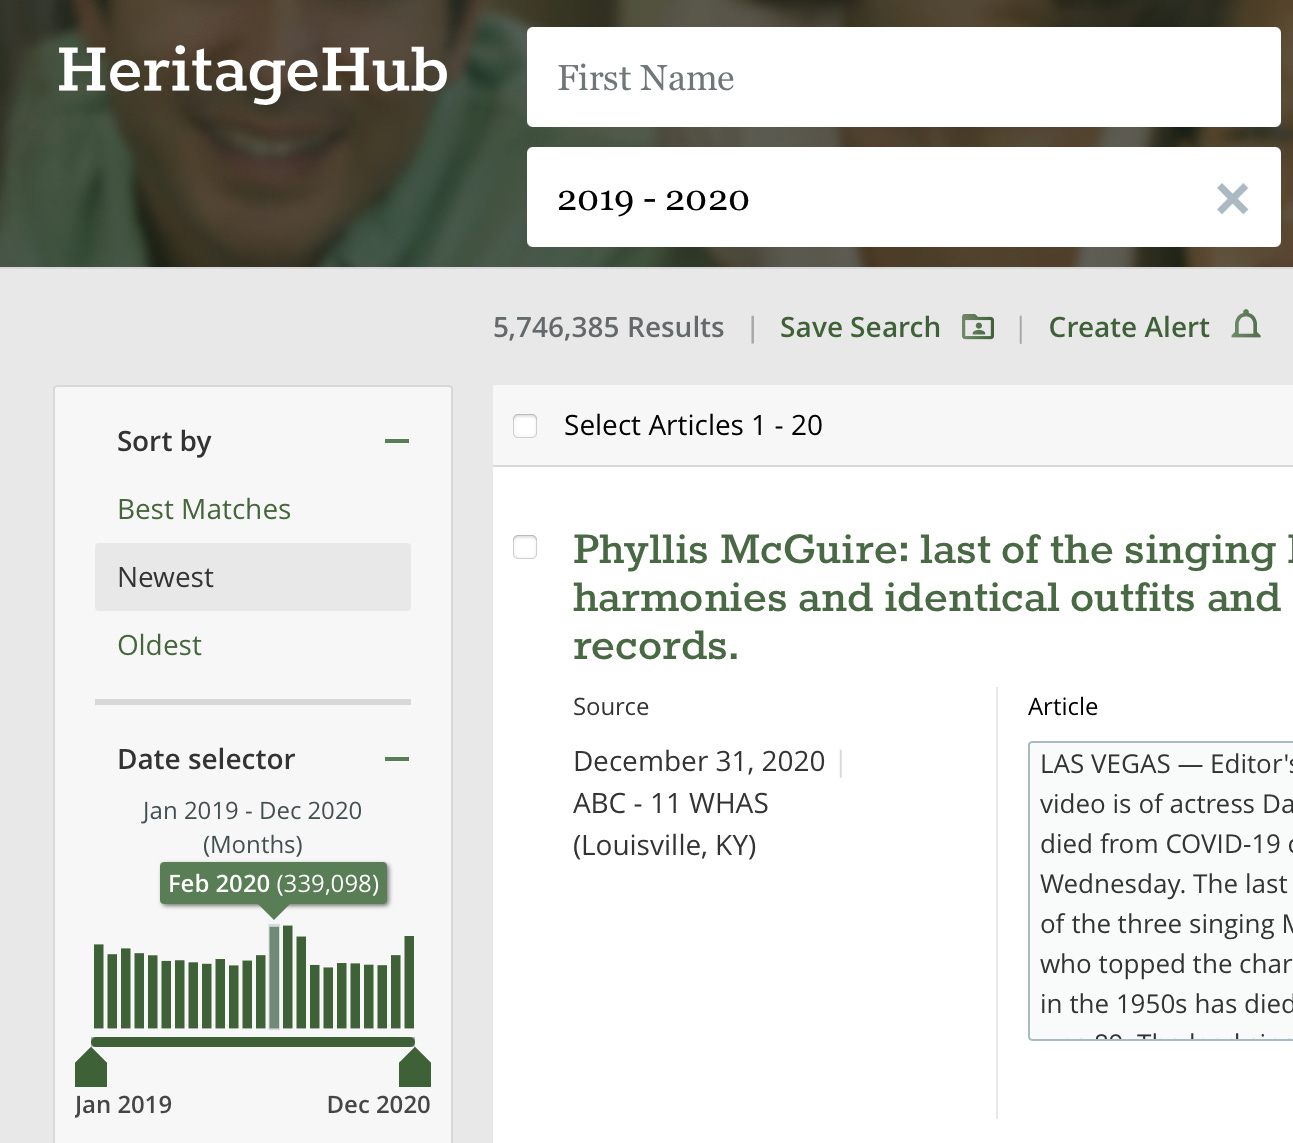Click the first histogram bar for Jan 2019
The image size is (1293, 1143).
99,986
